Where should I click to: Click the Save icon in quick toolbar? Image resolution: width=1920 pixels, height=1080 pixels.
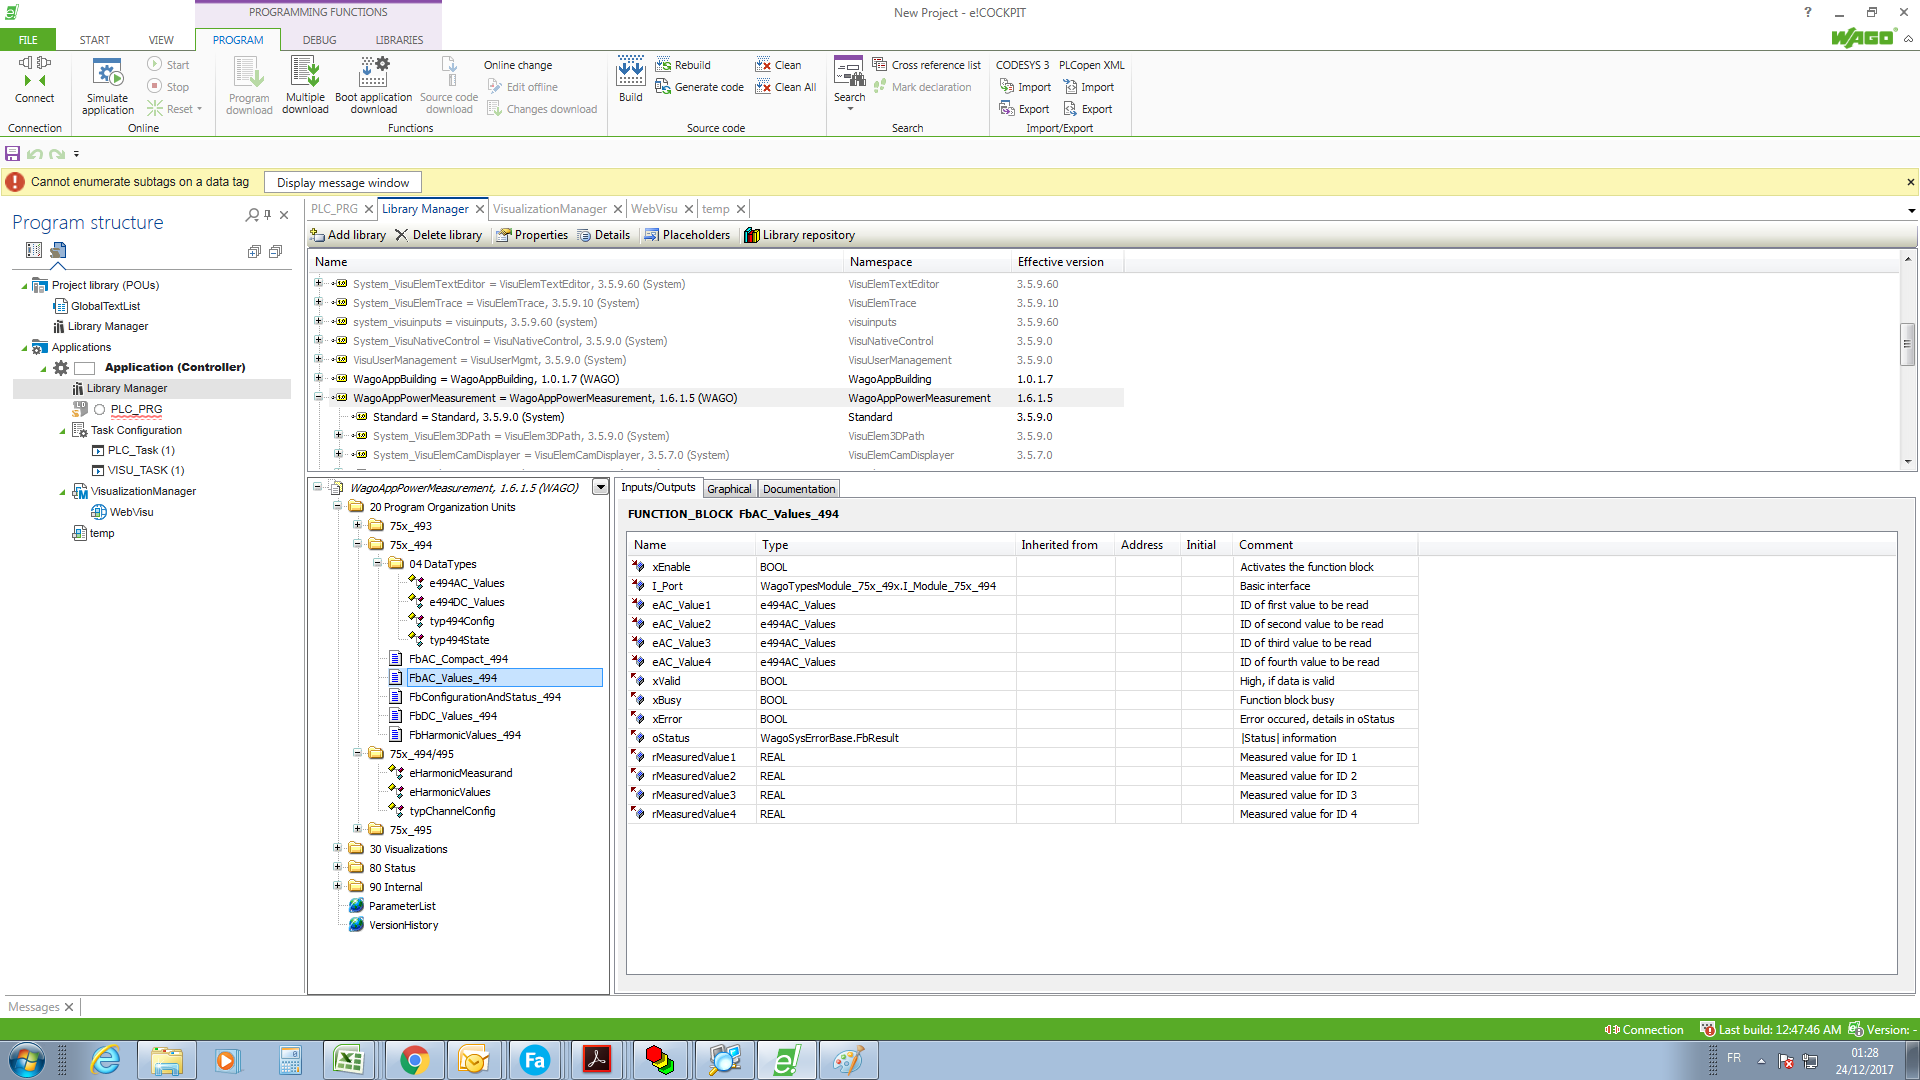pos(13,154)
